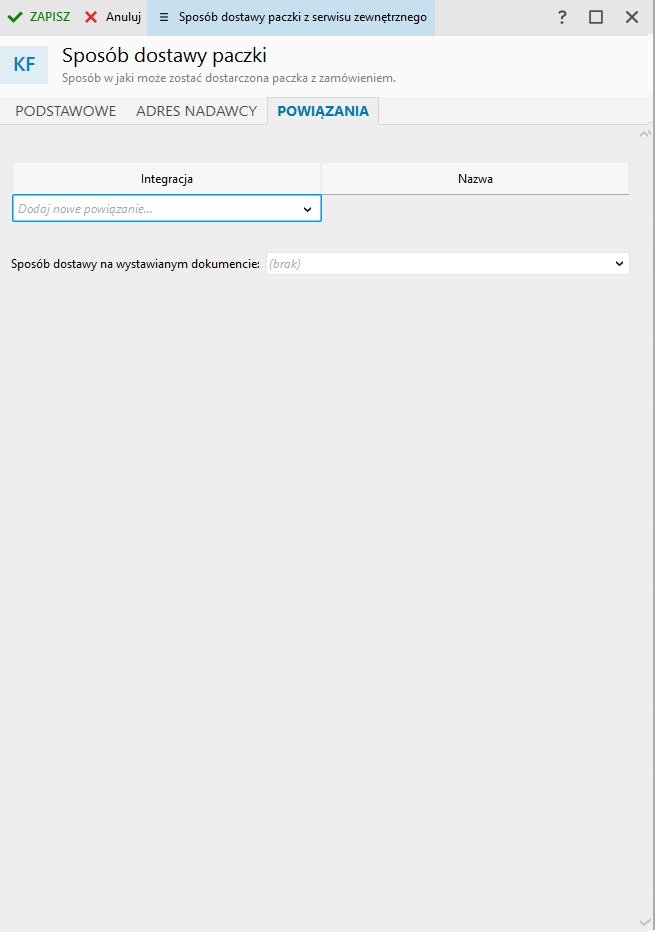655x932 pixels.
Task: Click the 'Sposób dostawy paczki' heading
Action: (164, 56)
